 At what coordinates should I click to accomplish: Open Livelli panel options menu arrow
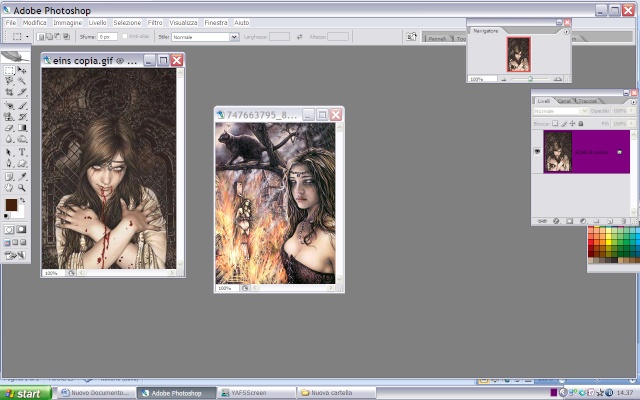click(x=633, y=102)
